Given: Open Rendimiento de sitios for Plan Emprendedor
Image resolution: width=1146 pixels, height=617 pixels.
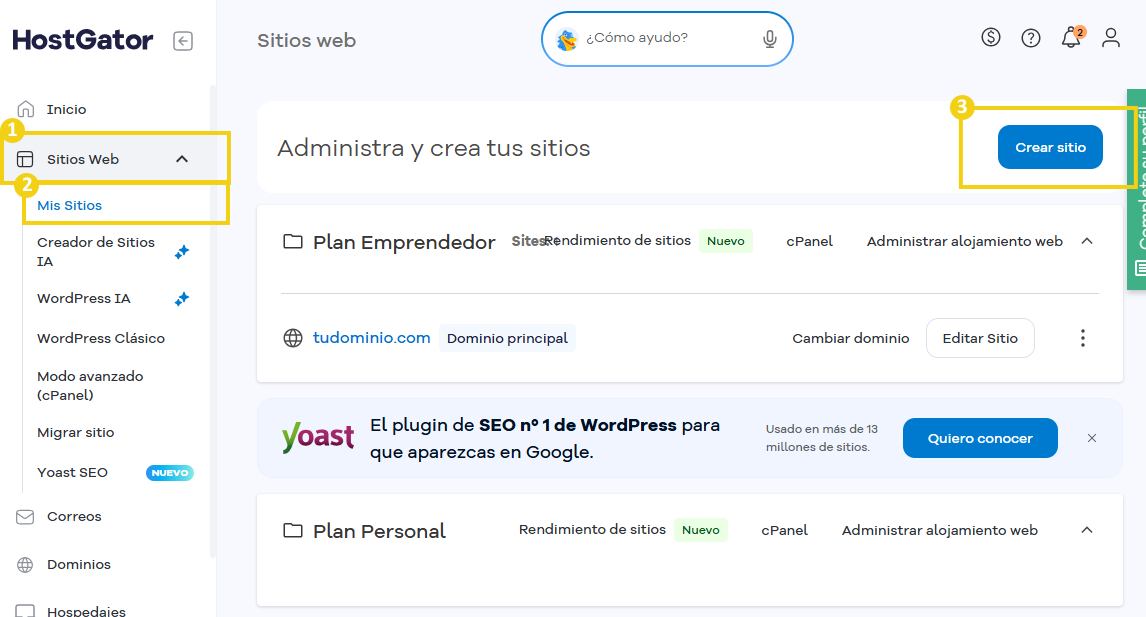Looking at the screenshot, I should (x=618, y=241).
